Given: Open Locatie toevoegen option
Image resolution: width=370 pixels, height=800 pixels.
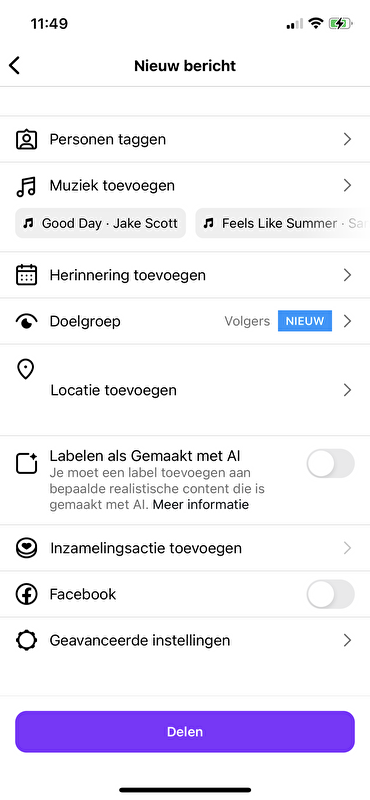Looking at the screenshot, I should coord(185,390).
